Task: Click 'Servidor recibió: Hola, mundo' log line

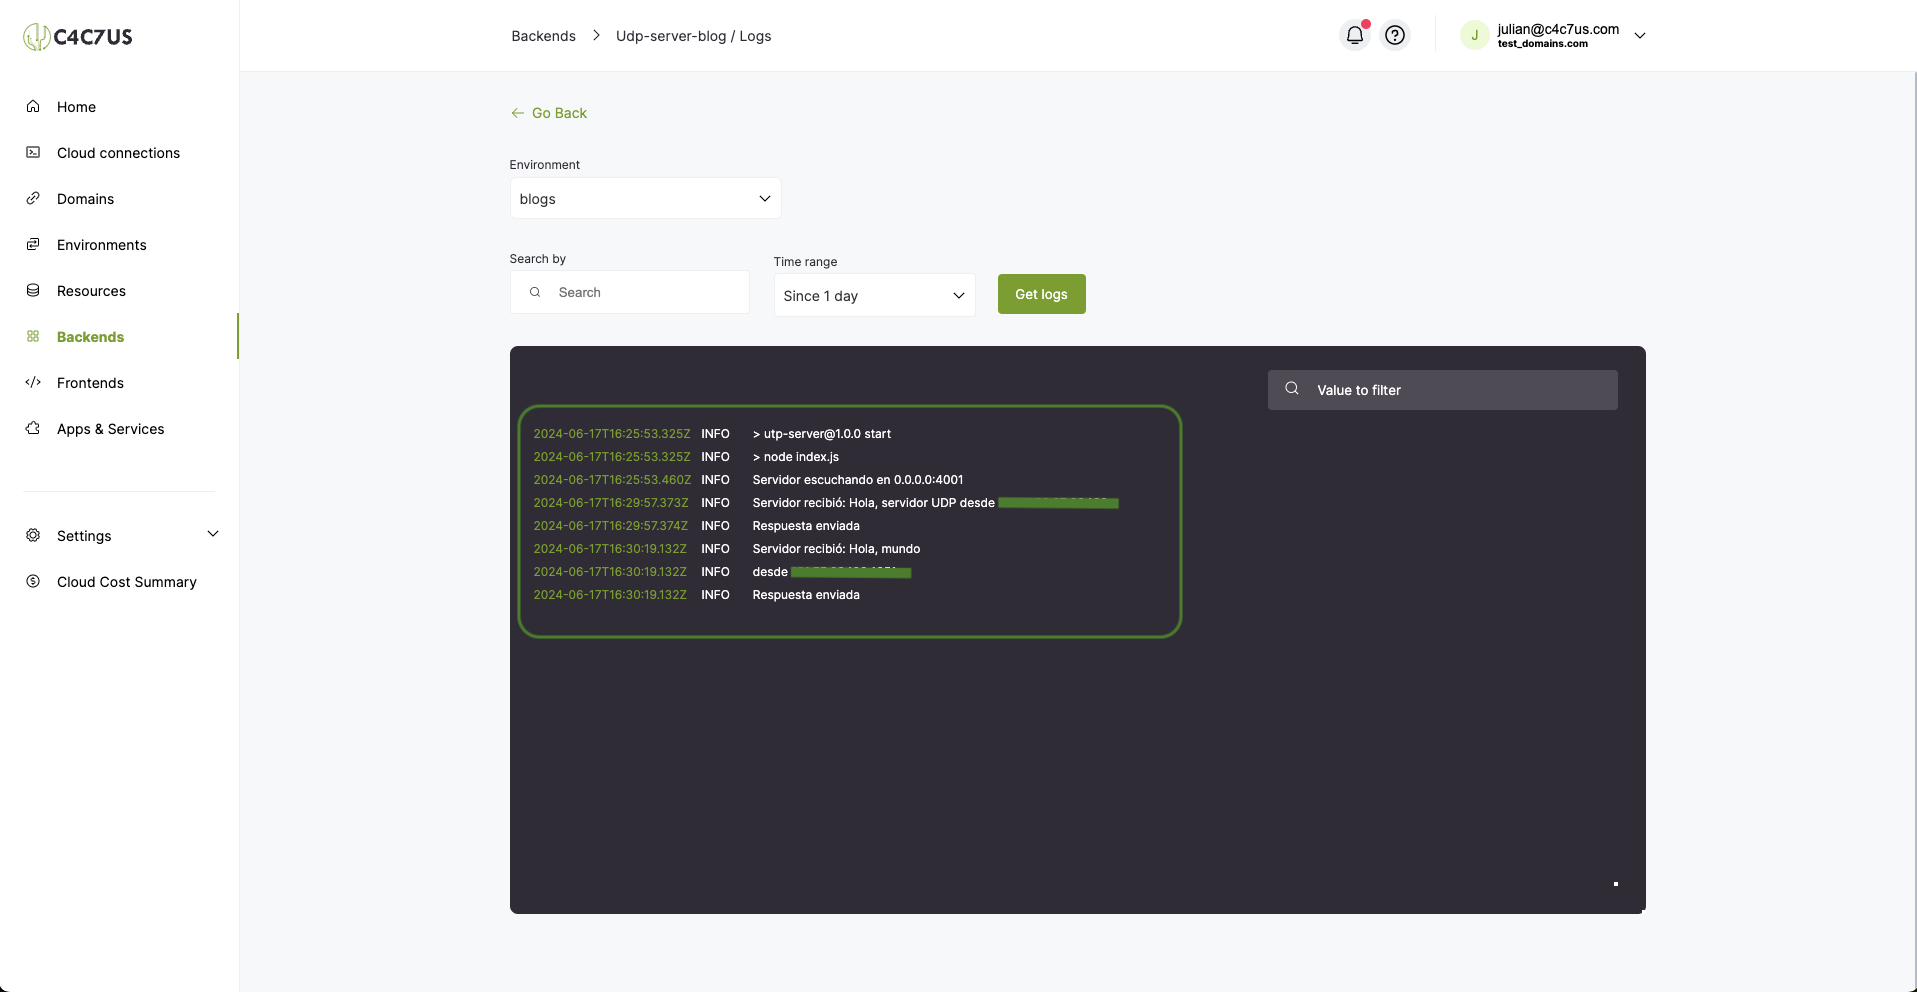Action: tap(836, 549)
